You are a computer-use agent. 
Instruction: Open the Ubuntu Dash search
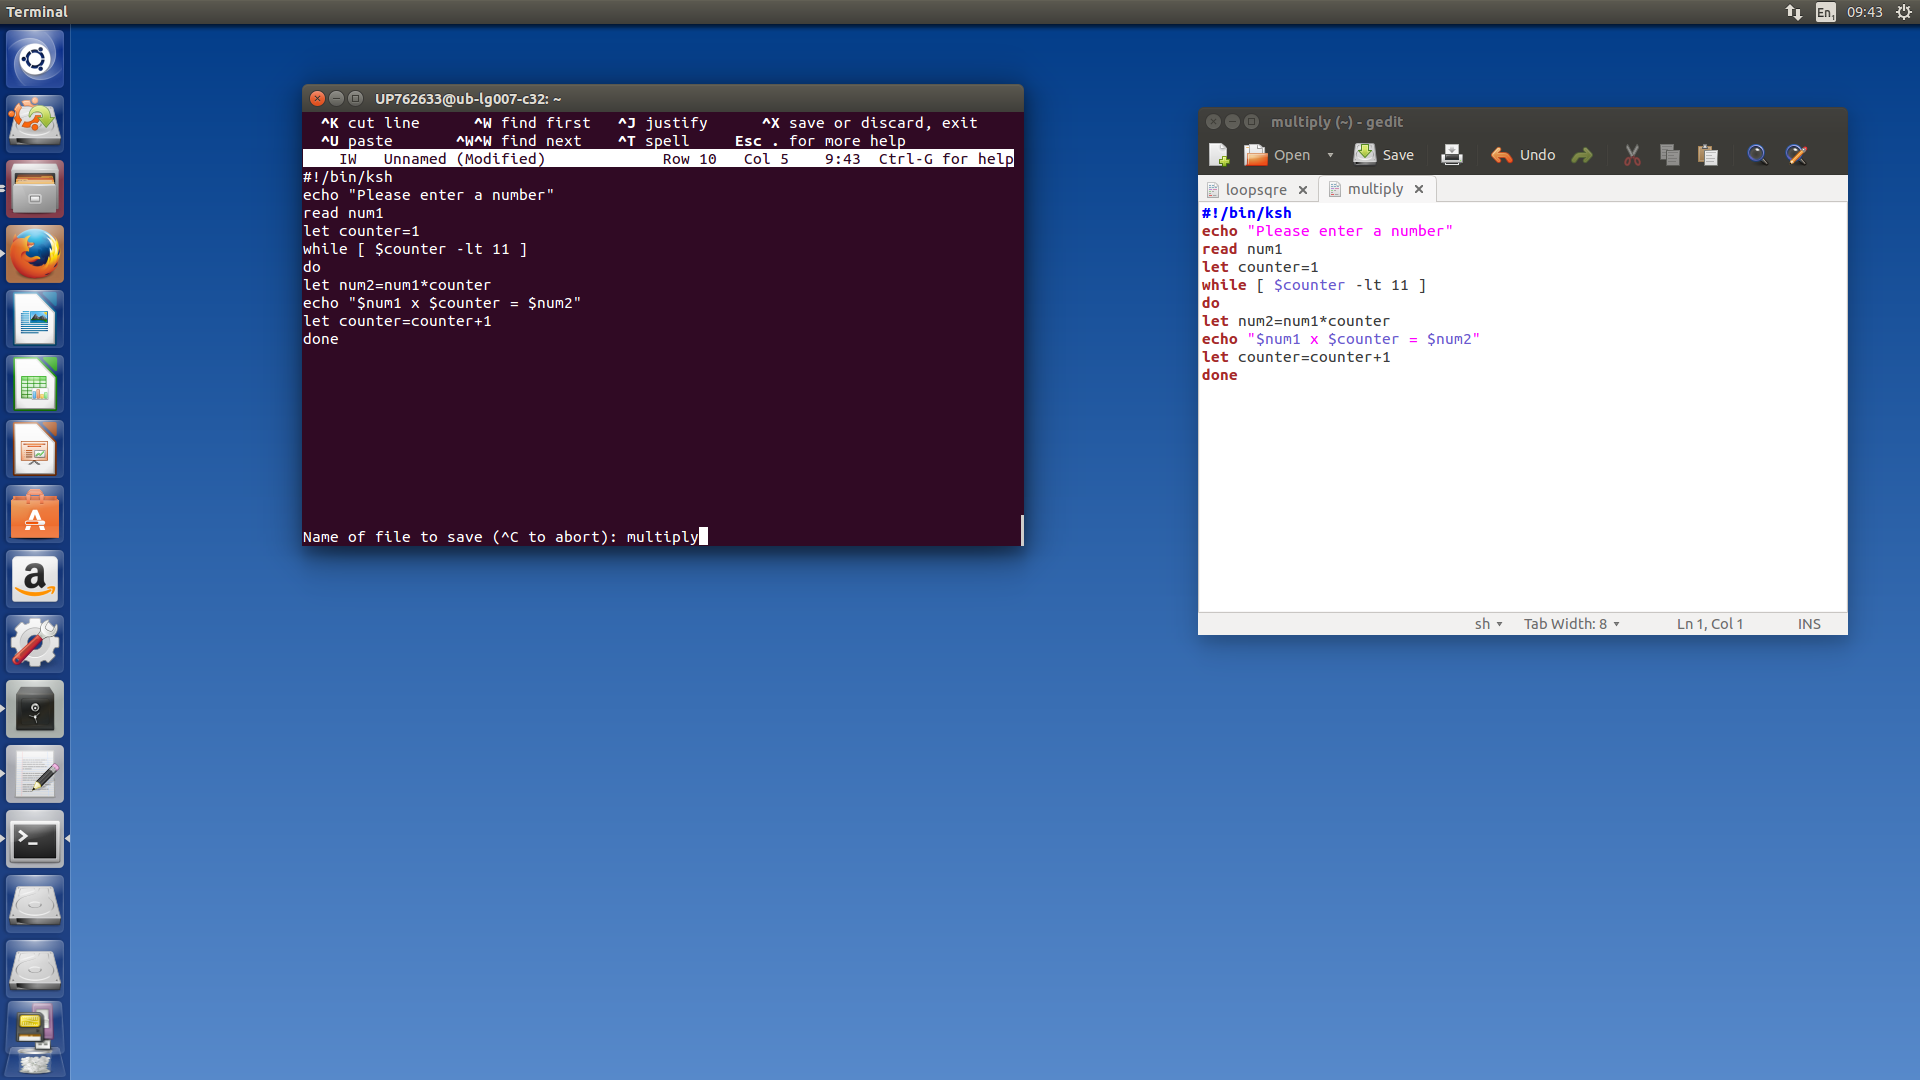click(35, 59)
